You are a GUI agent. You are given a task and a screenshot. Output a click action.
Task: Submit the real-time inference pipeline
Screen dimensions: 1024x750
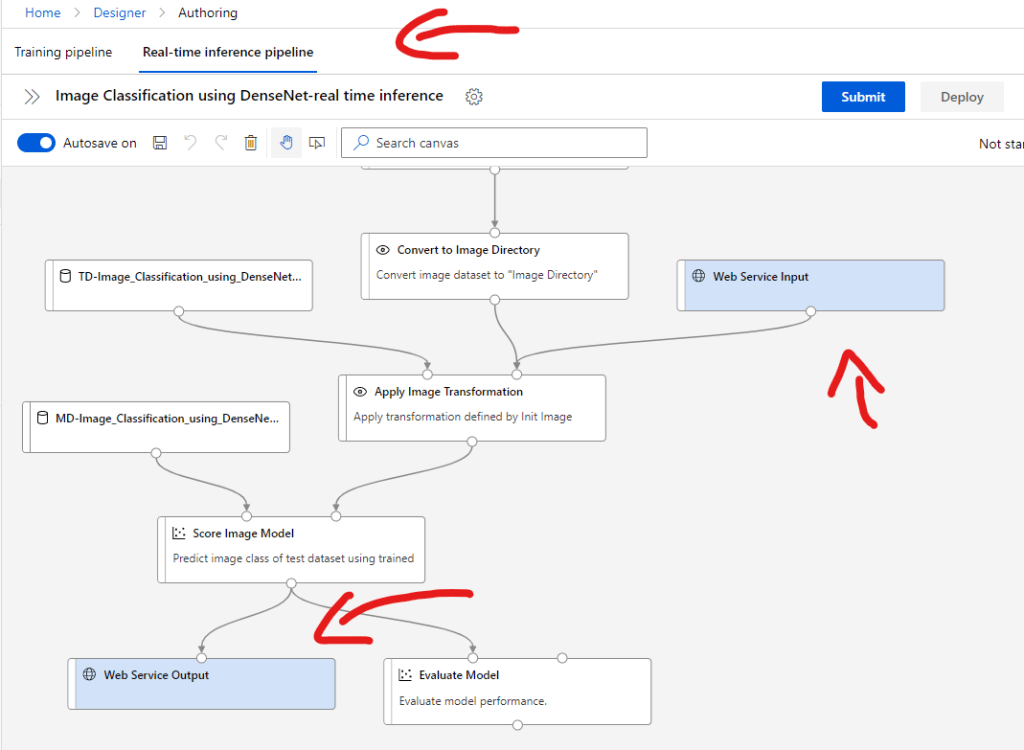(x=862, y=96)
